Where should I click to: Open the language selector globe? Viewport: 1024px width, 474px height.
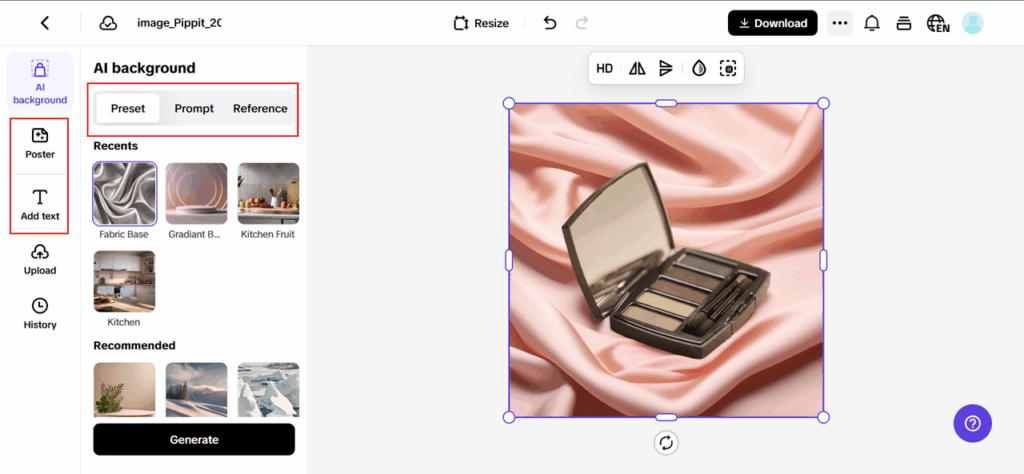[937, 23]
